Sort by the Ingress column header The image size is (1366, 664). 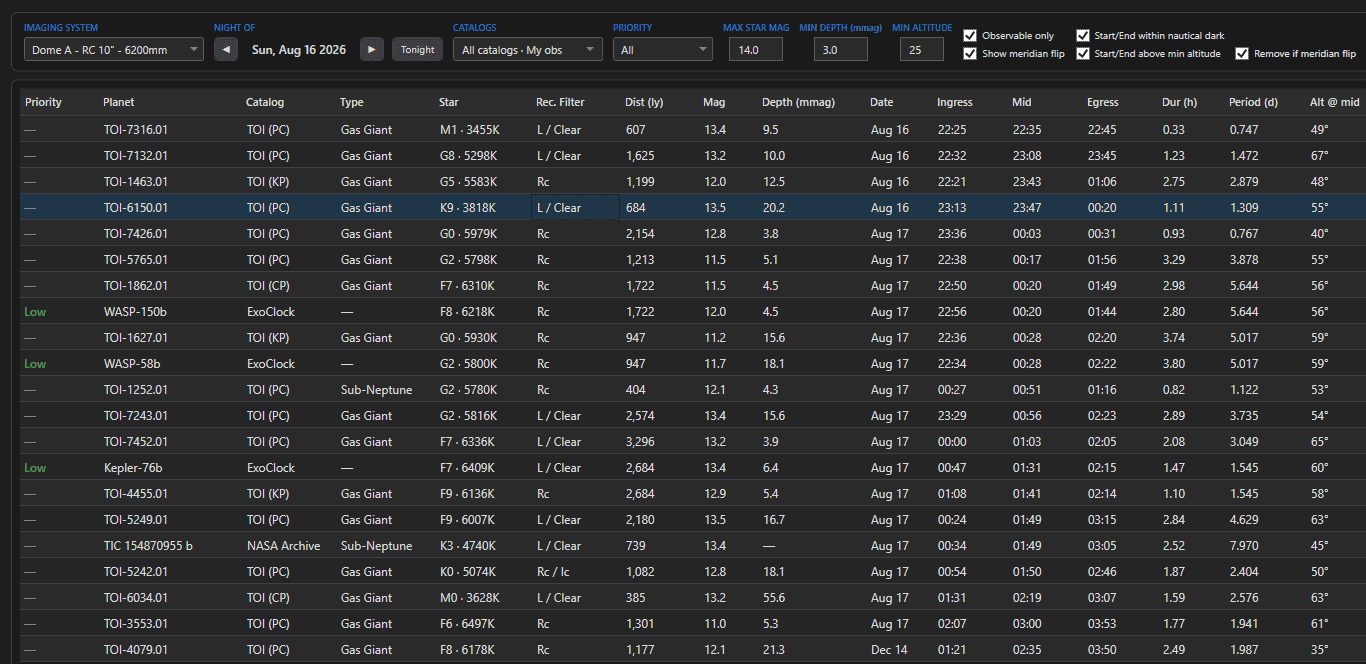pos(954,102)
